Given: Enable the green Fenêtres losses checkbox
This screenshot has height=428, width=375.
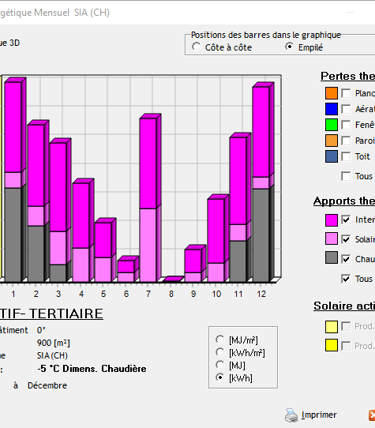Looking at the screenshot, I should [346, 125].
